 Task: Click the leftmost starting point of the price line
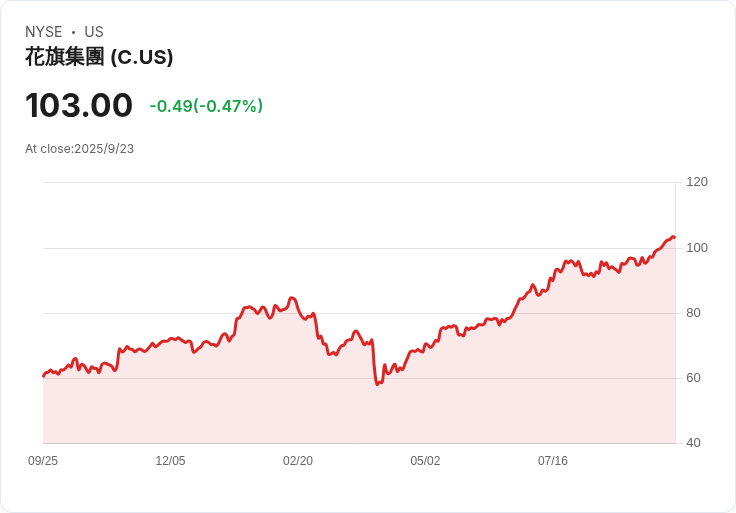tap(43, 376)
